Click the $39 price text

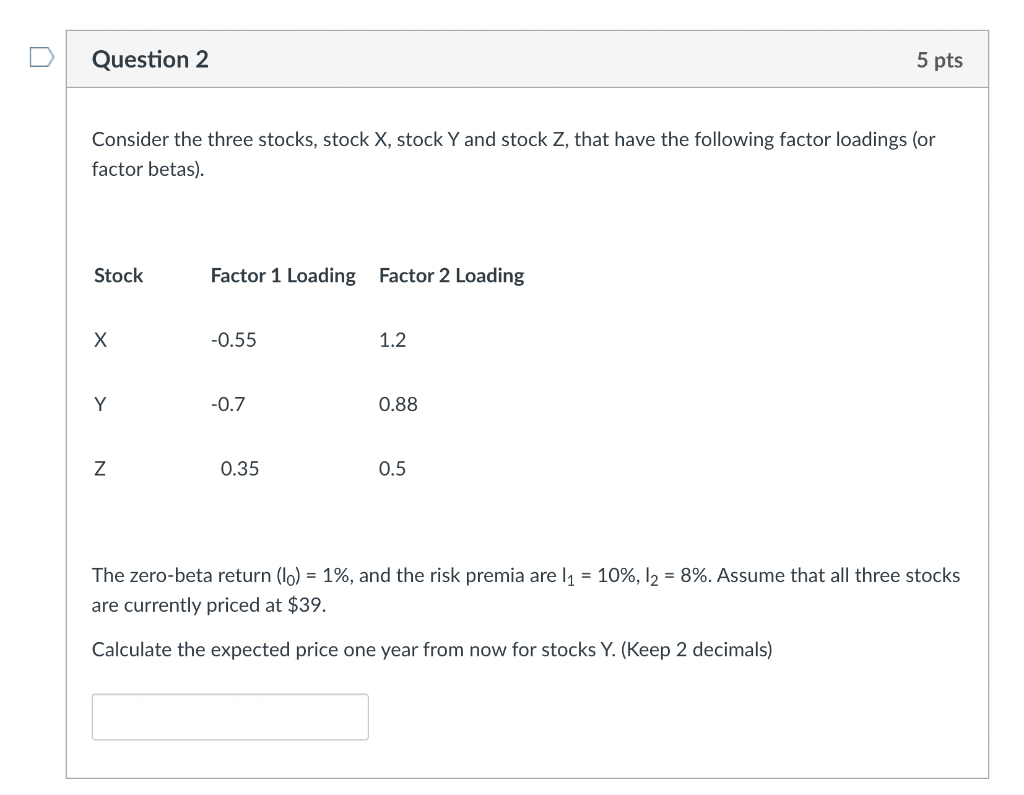(x=306, y=605)
